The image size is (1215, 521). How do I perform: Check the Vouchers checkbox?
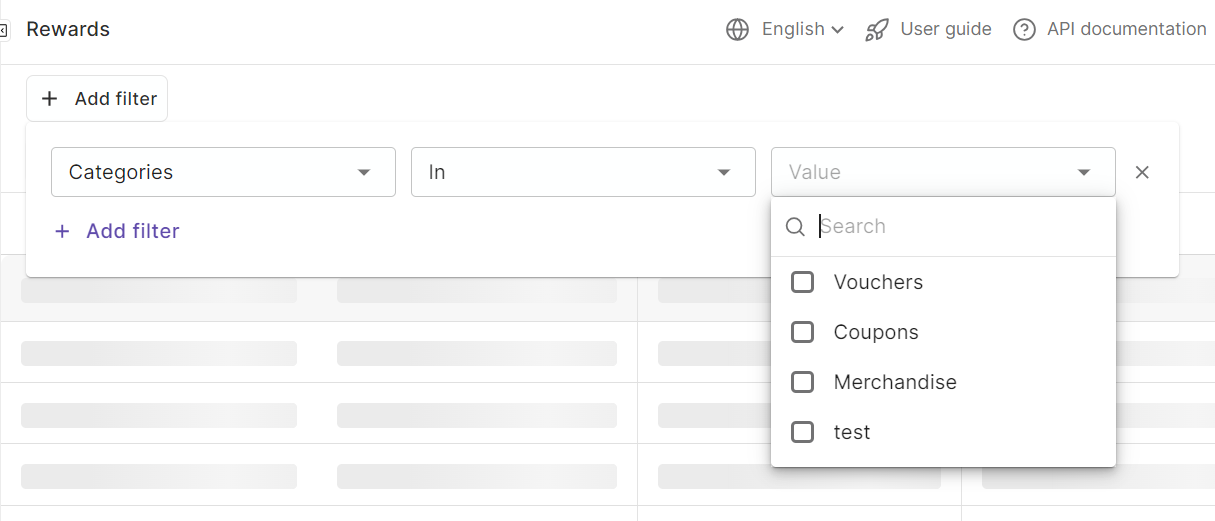(x=802, y=282)
